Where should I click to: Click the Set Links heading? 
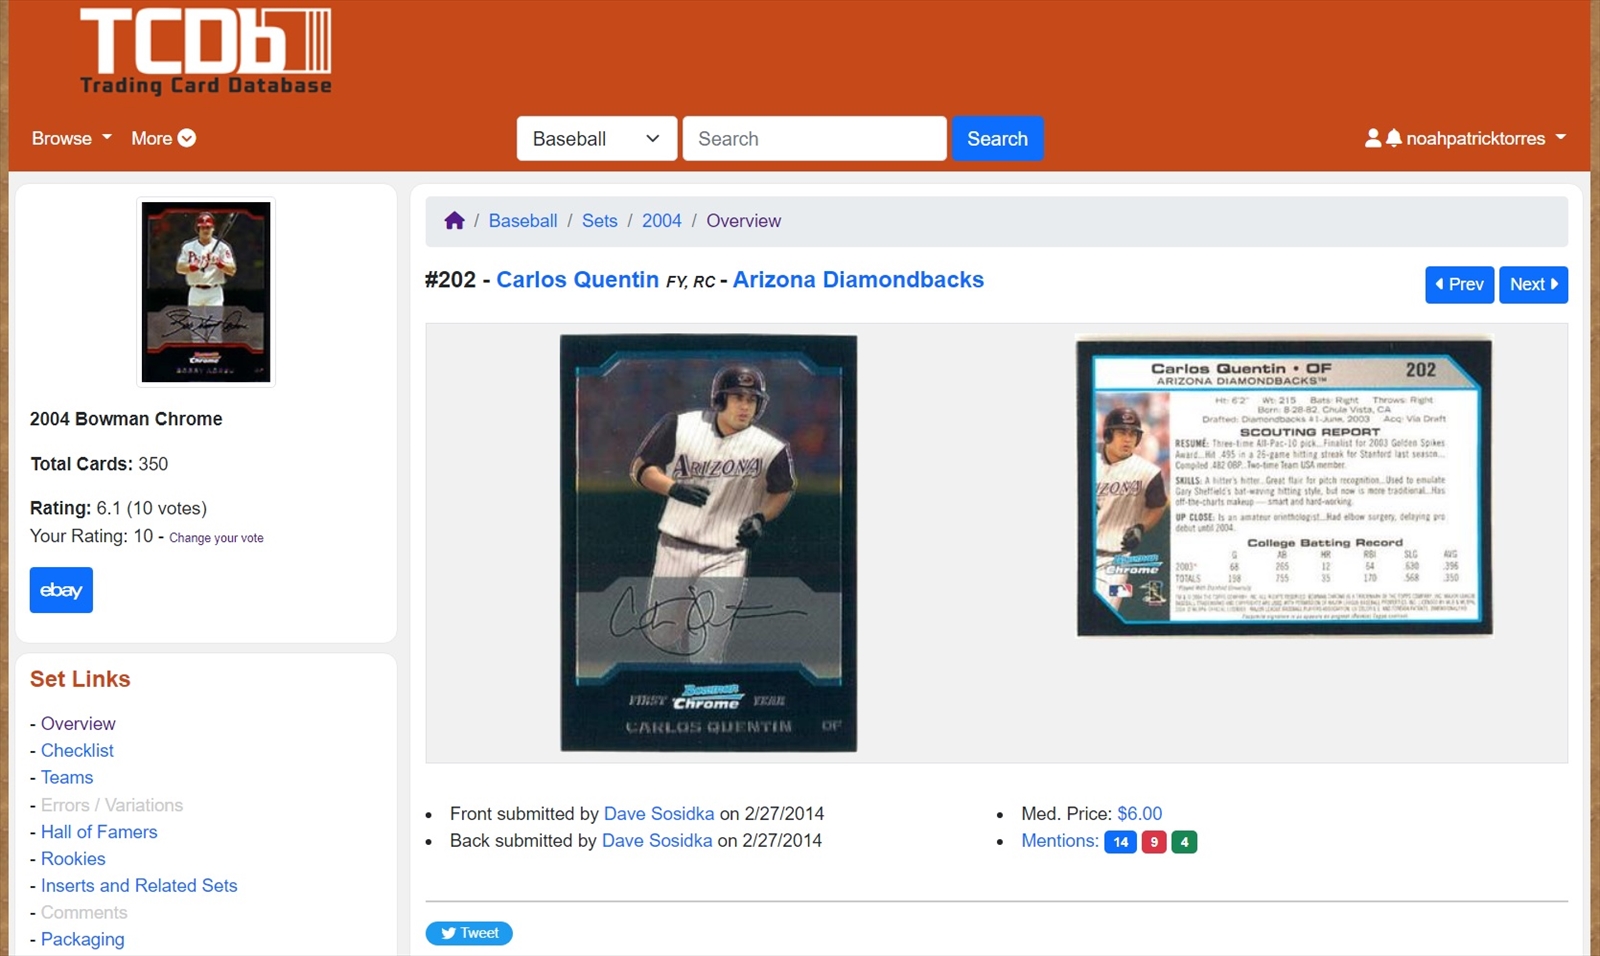tap(80, 679)
